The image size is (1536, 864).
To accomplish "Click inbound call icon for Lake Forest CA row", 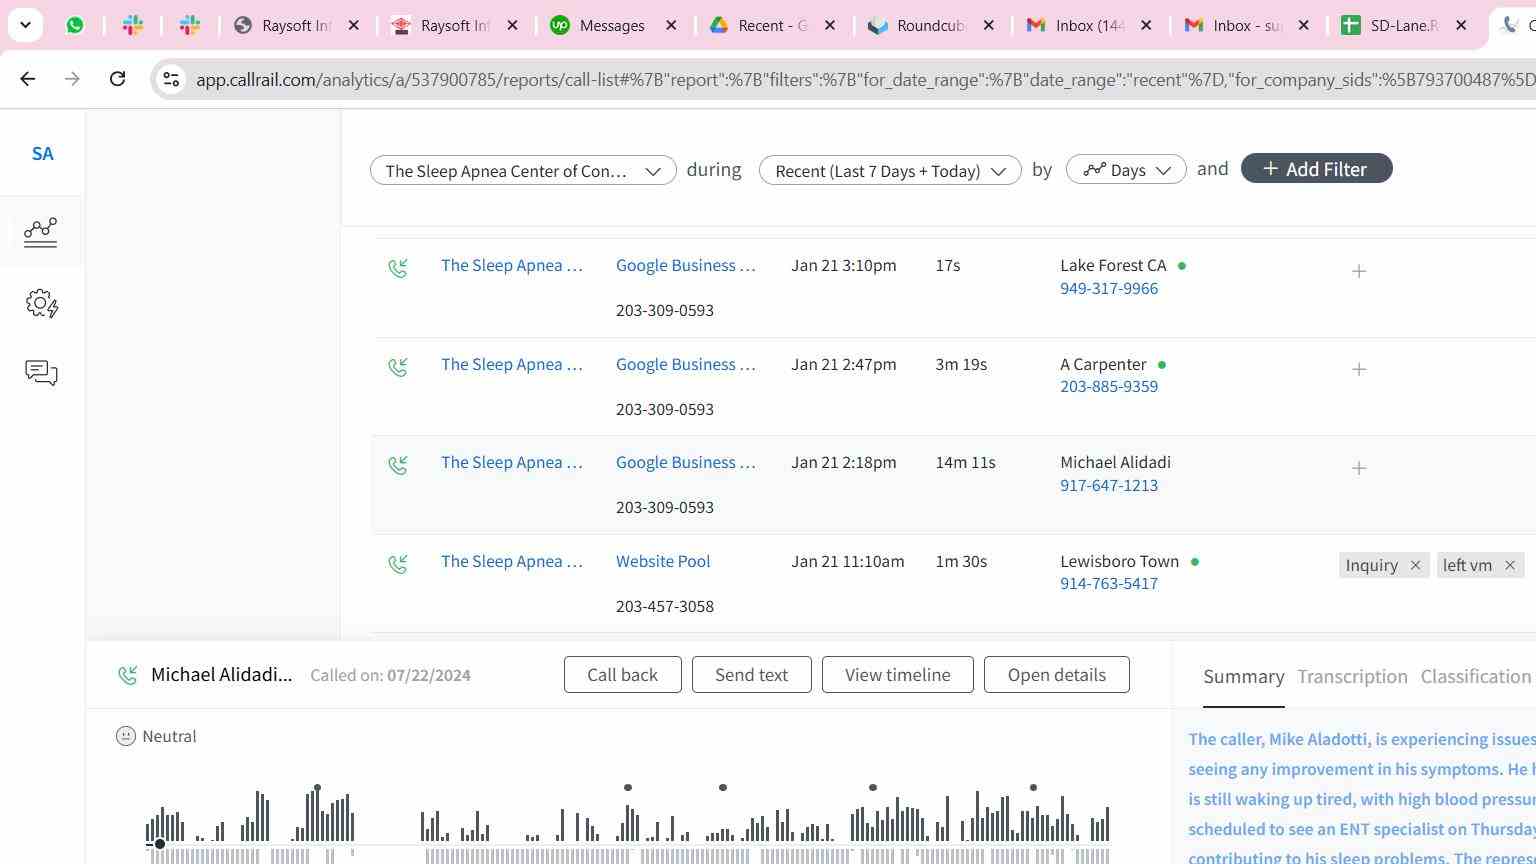I will tap(398, 267).
